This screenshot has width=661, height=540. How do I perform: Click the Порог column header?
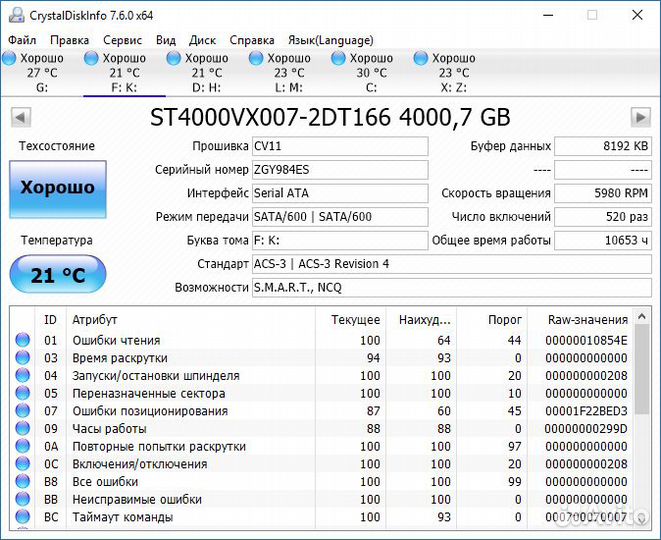tap(492, 320)
